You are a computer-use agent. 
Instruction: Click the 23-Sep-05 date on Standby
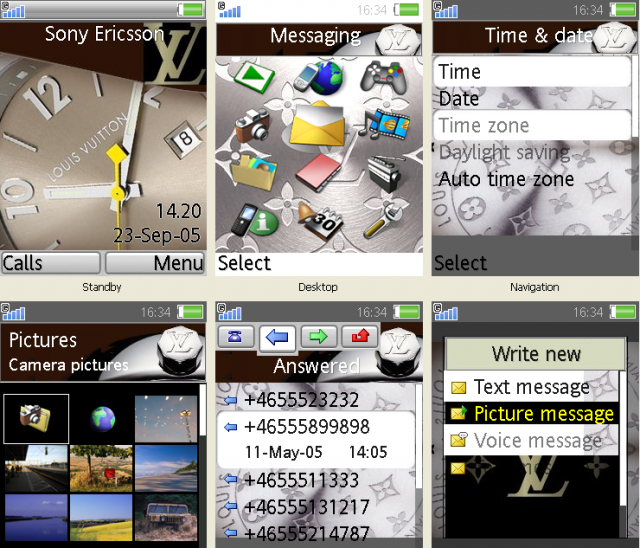coord(157,236)
